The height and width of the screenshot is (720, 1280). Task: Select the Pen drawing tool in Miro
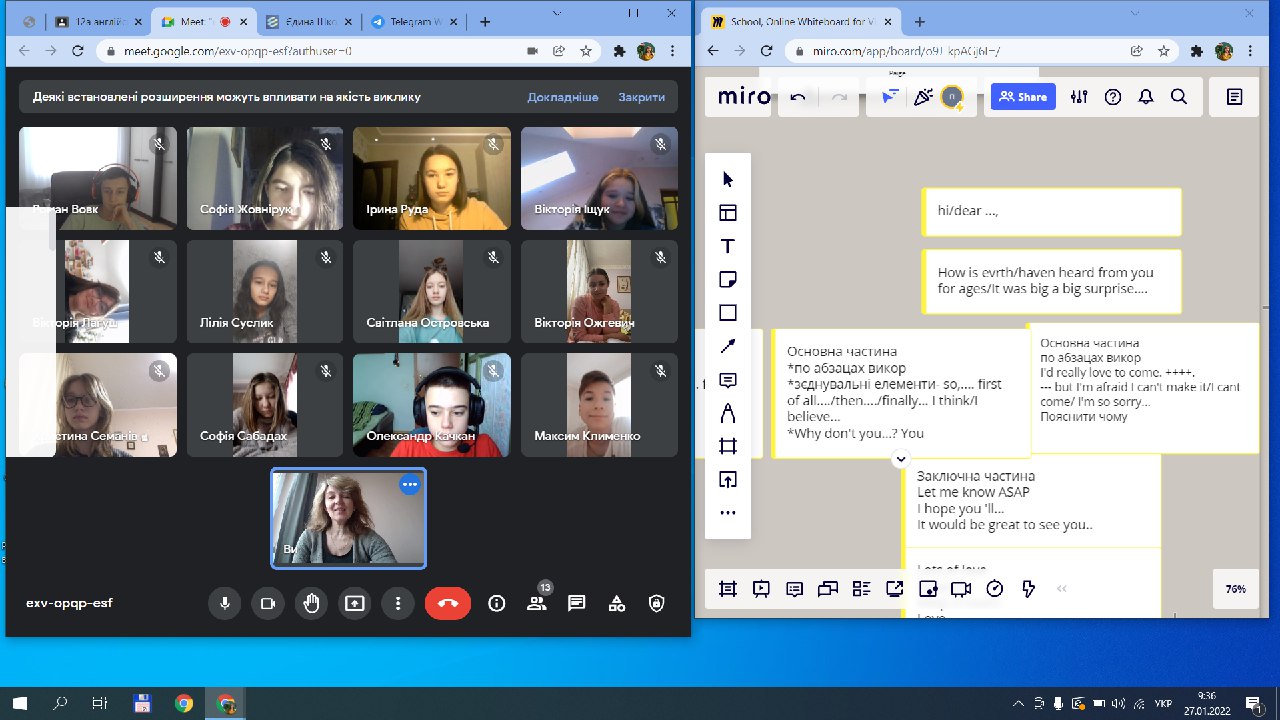(x=728, y=413)
